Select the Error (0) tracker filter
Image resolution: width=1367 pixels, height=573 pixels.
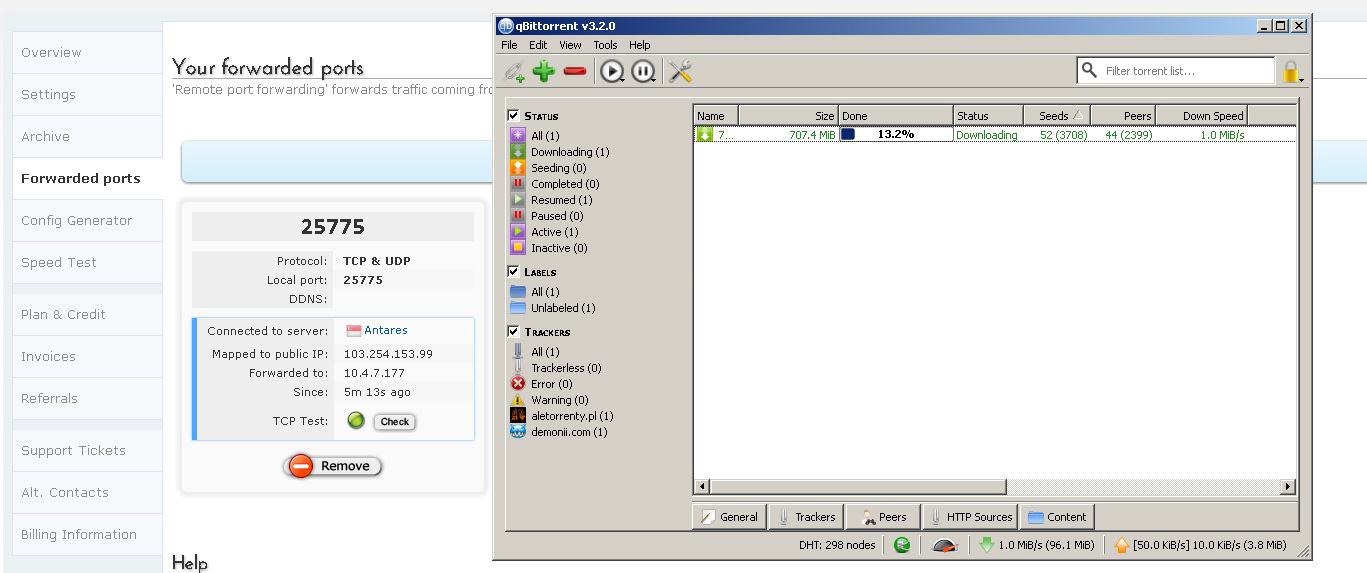pos(552,384)
